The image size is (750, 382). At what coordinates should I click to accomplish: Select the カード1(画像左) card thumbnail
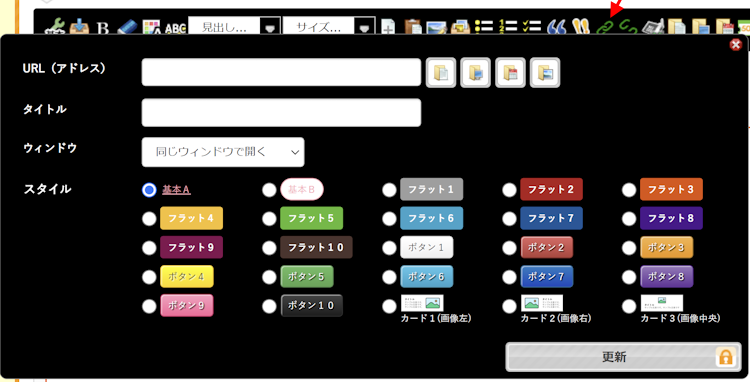point(422,303)
